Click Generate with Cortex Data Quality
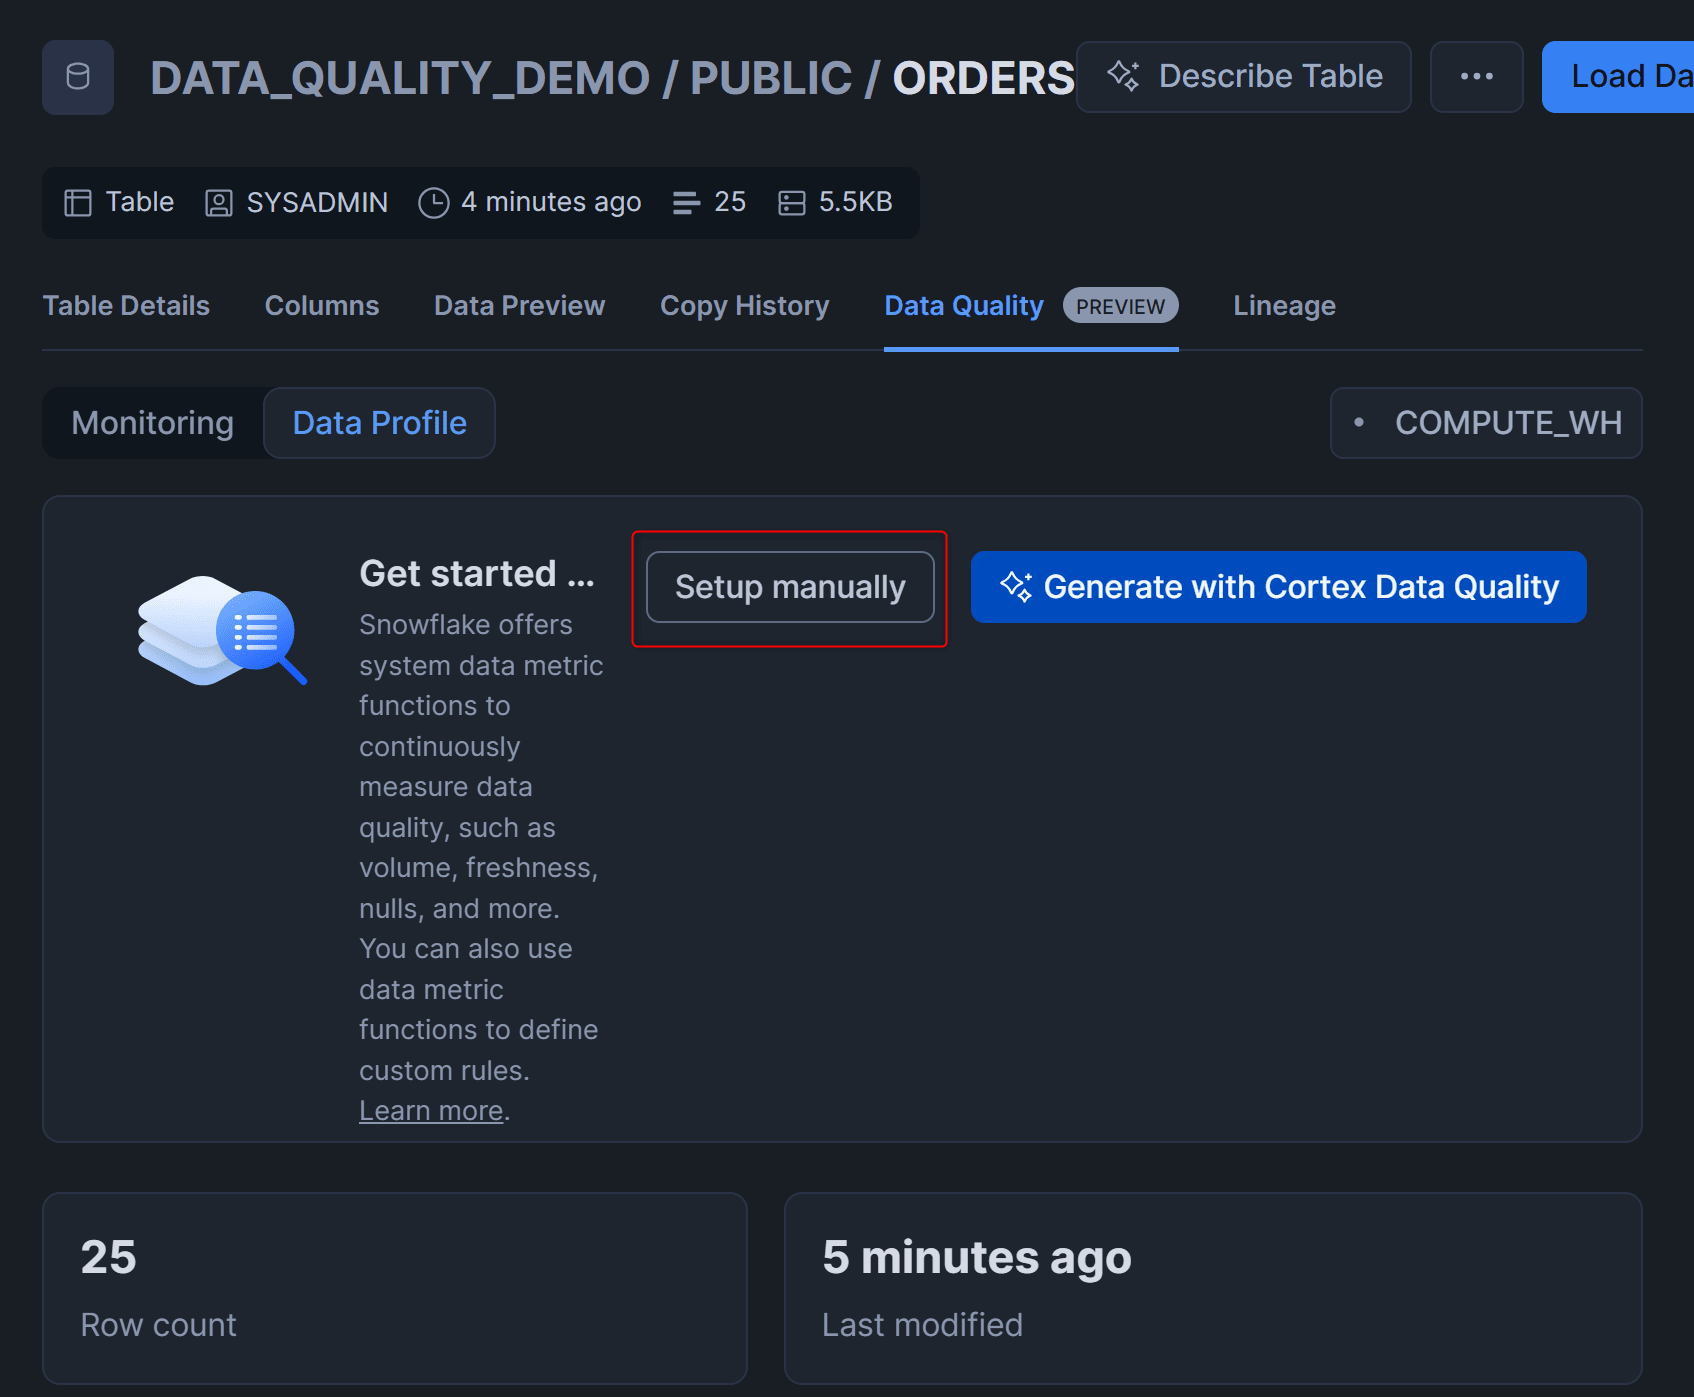 (x=1278, y=587)
